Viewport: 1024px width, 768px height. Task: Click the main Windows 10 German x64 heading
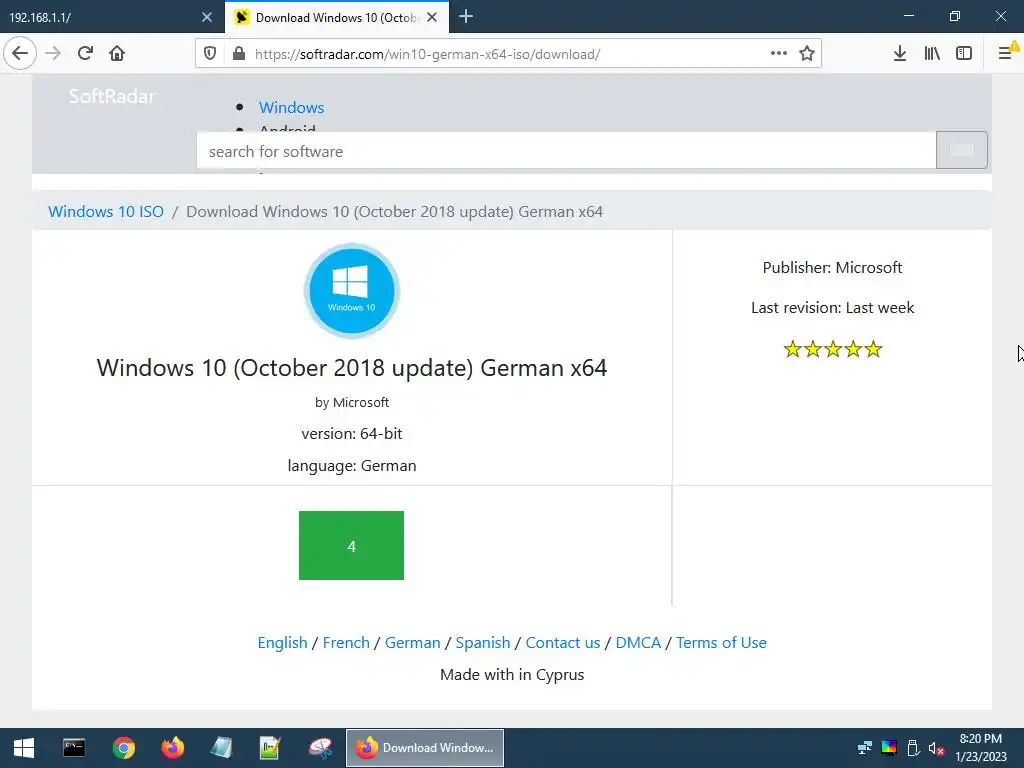coord(352,368)
